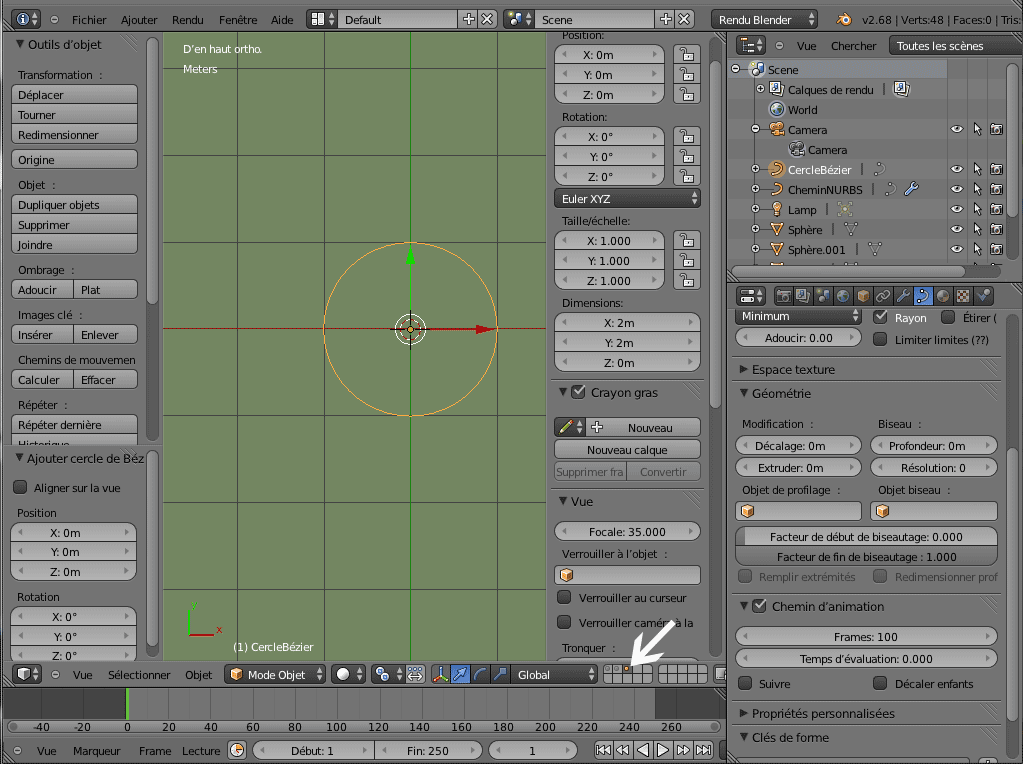Collapse the Géométrie panel
1023x764 pixels.
click(743, 393)
